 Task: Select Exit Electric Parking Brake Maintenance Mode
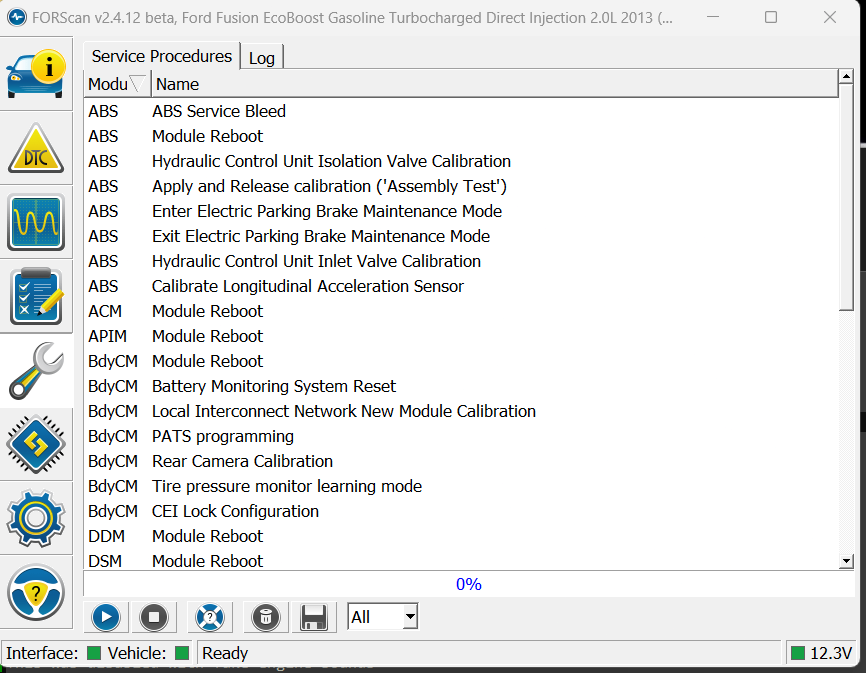[461, 236]
